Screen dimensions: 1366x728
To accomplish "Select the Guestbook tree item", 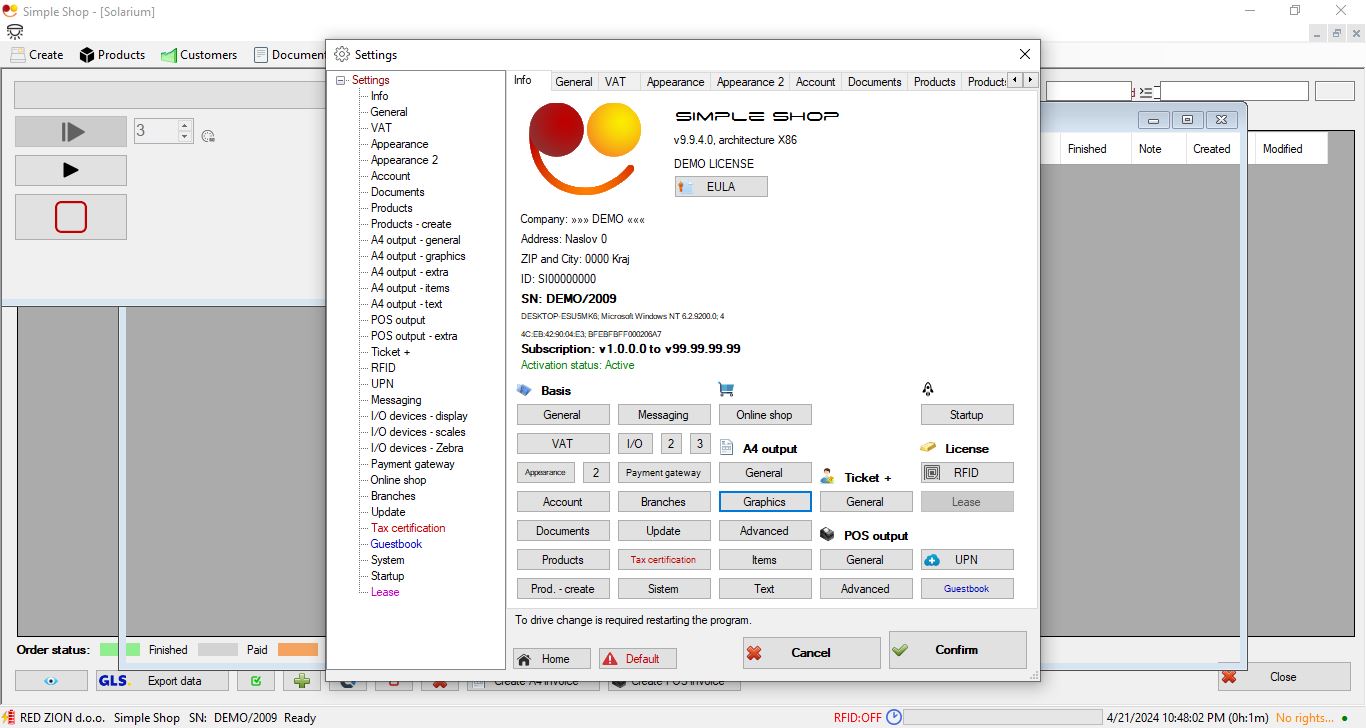I will tap(396, 544).
